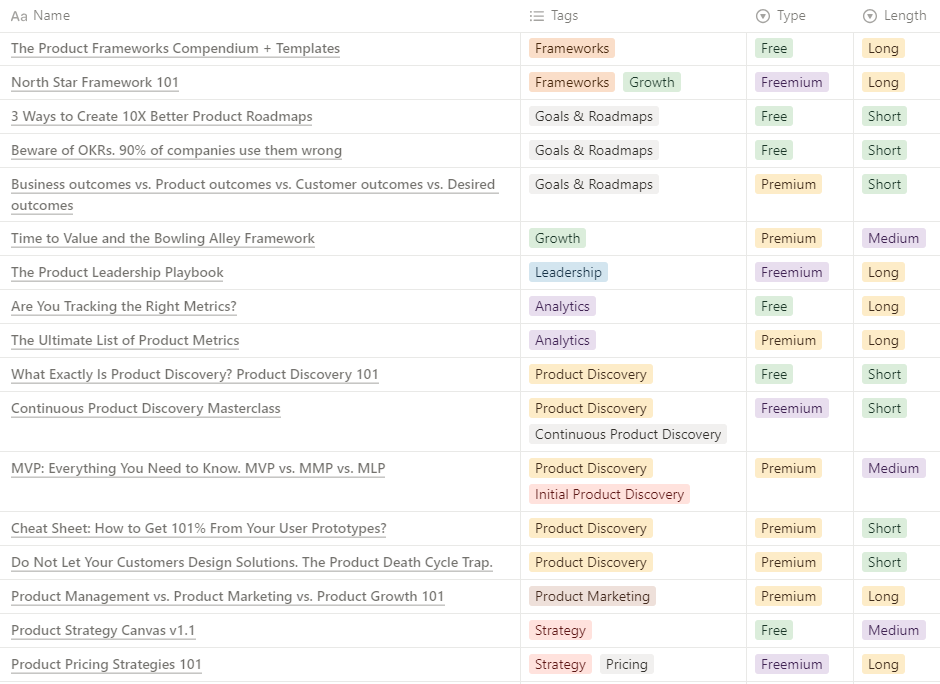The height and width of the screenshot is (684, 940).
Task: Open North Star Framework 101 page
Action: coord(95,83)
